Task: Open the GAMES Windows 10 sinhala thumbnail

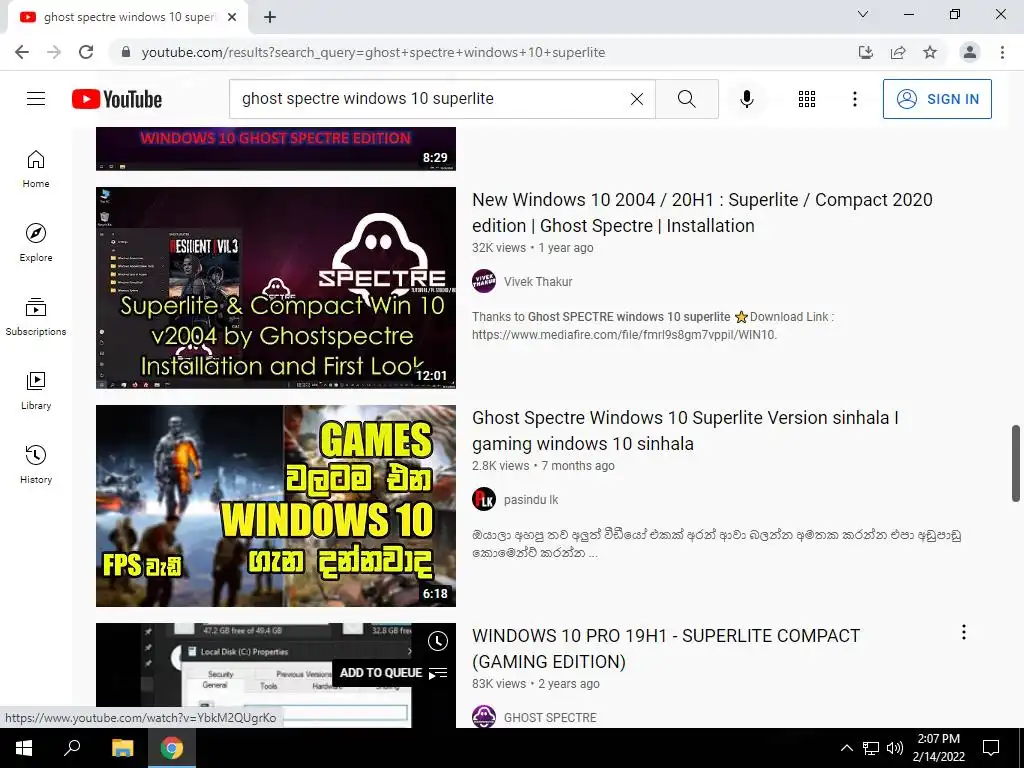Action: (276, 506)
